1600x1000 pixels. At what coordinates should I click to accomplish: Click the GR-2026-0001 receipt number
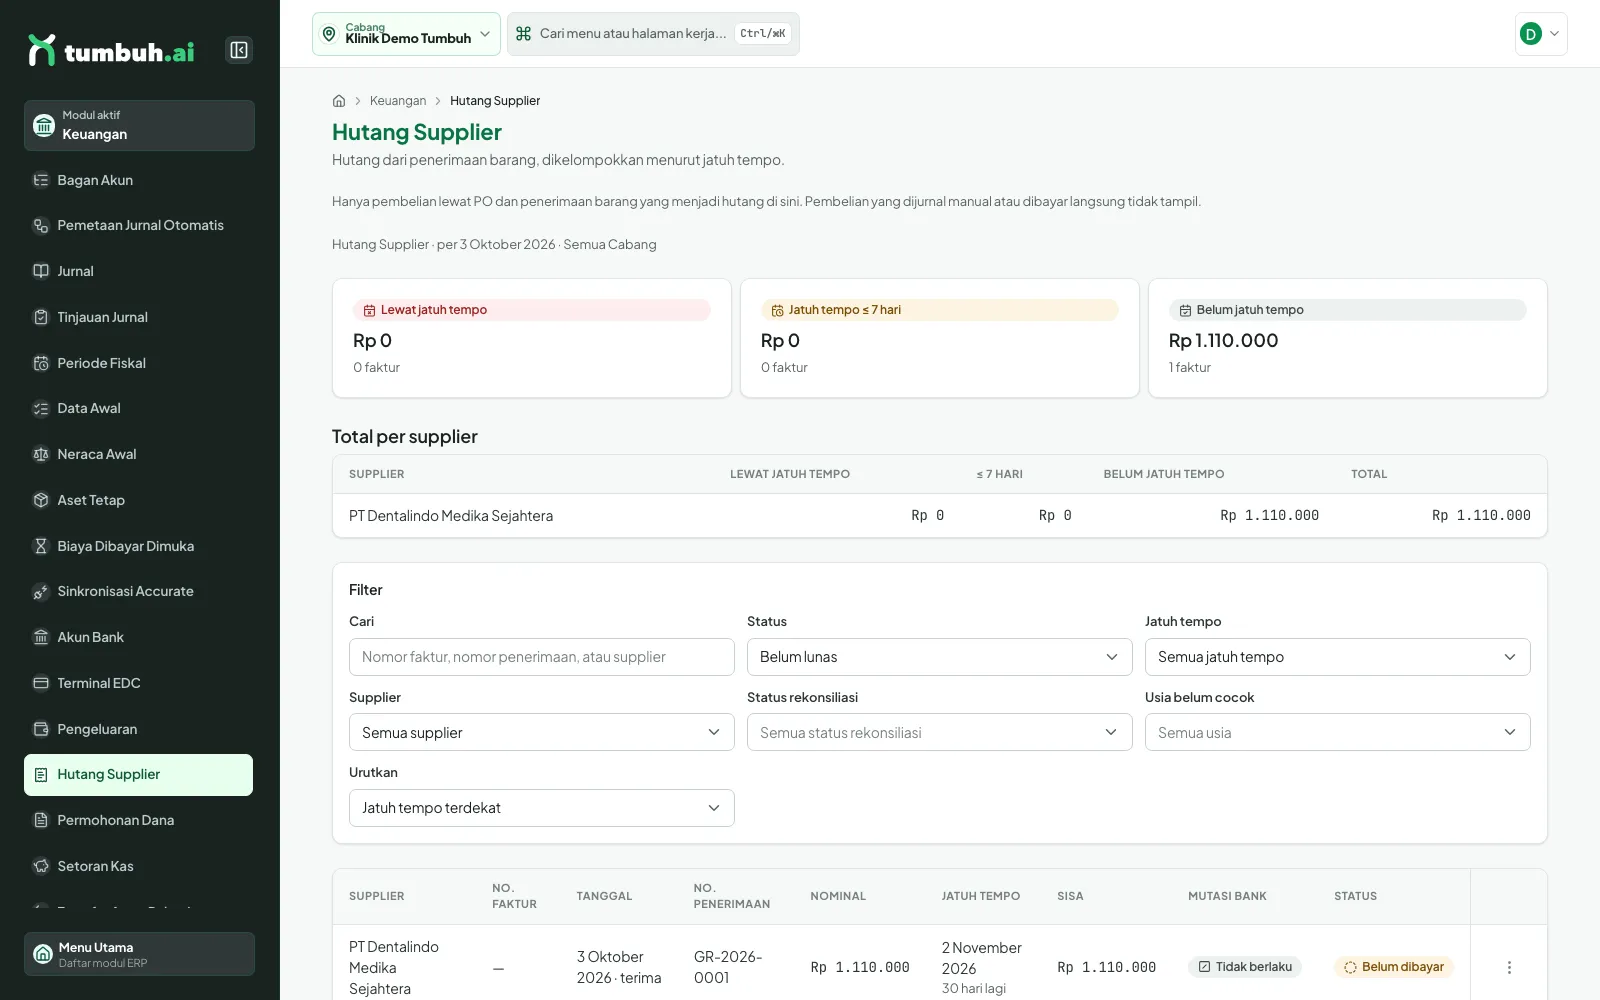coord(728,967)
